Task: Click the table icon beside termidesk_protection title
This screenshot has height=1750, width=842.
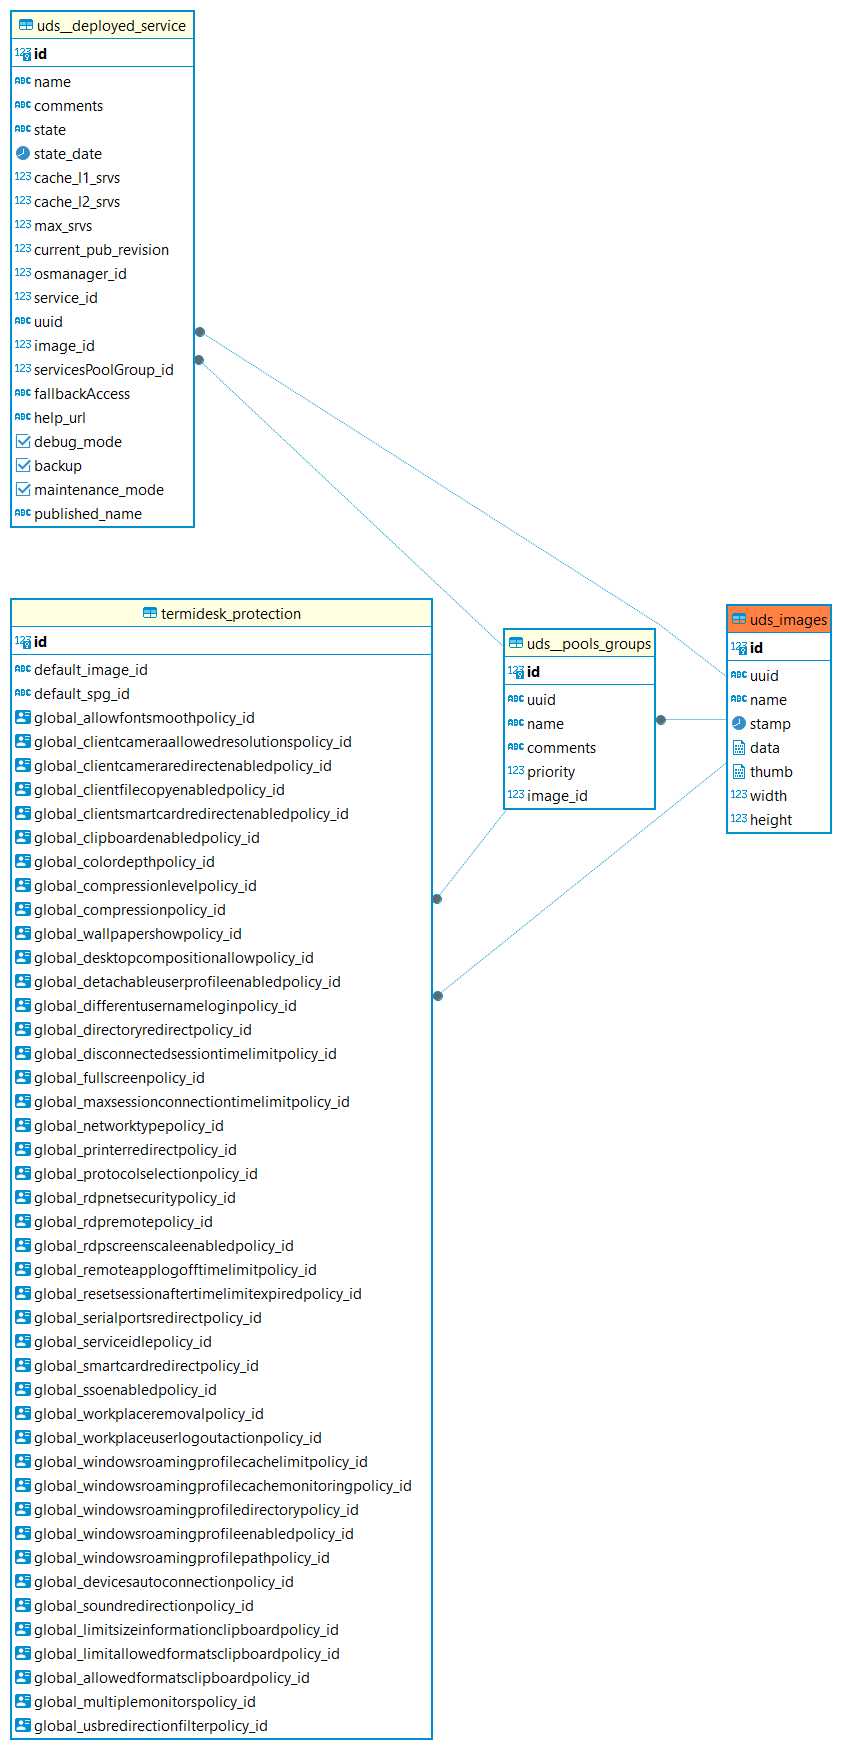Action: [x=150, y=613]
